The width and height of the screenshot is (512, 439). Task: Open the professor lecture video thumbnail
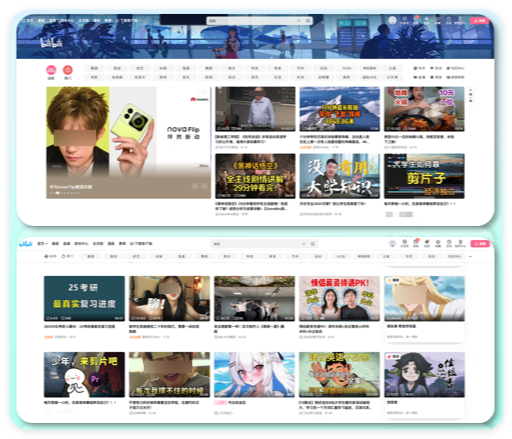coord(255,109)
